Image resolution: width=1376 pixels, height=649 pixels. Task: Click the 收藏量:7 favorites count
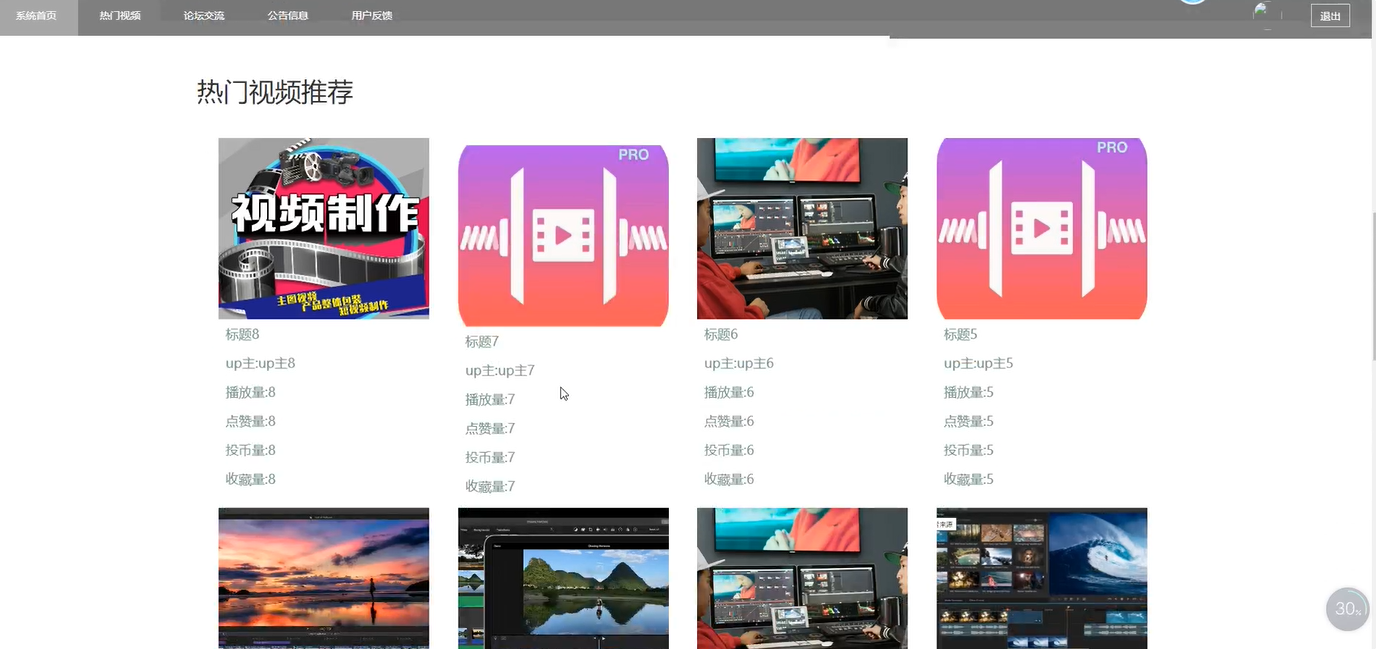[490, 486]
